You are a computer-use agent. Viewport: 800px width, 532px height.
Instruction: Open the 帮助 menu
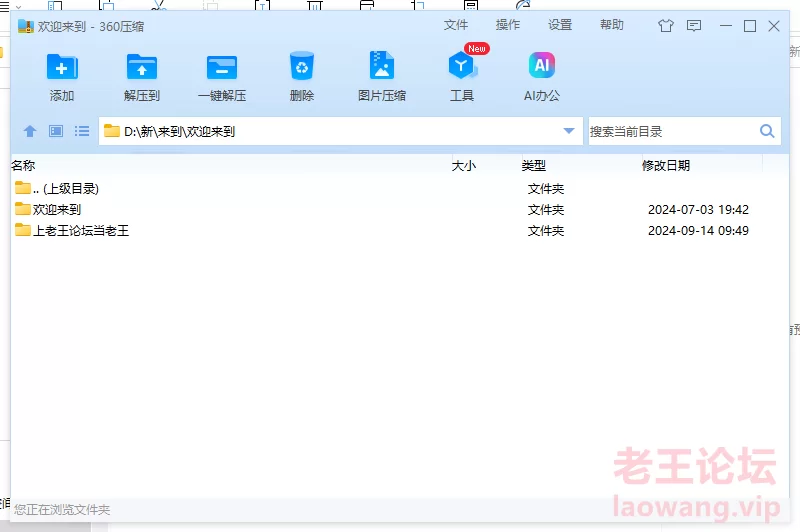tap(612, 25)
